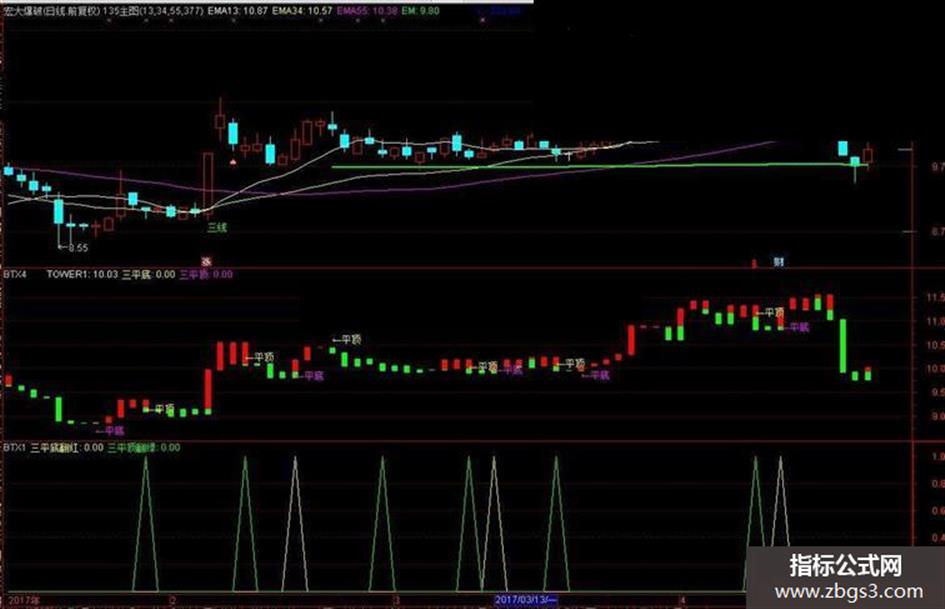The height and width of the screenshot is (609, 945).
Task: Click the highlighted 2017/03/13 date marker
Action: coord(526,600)
